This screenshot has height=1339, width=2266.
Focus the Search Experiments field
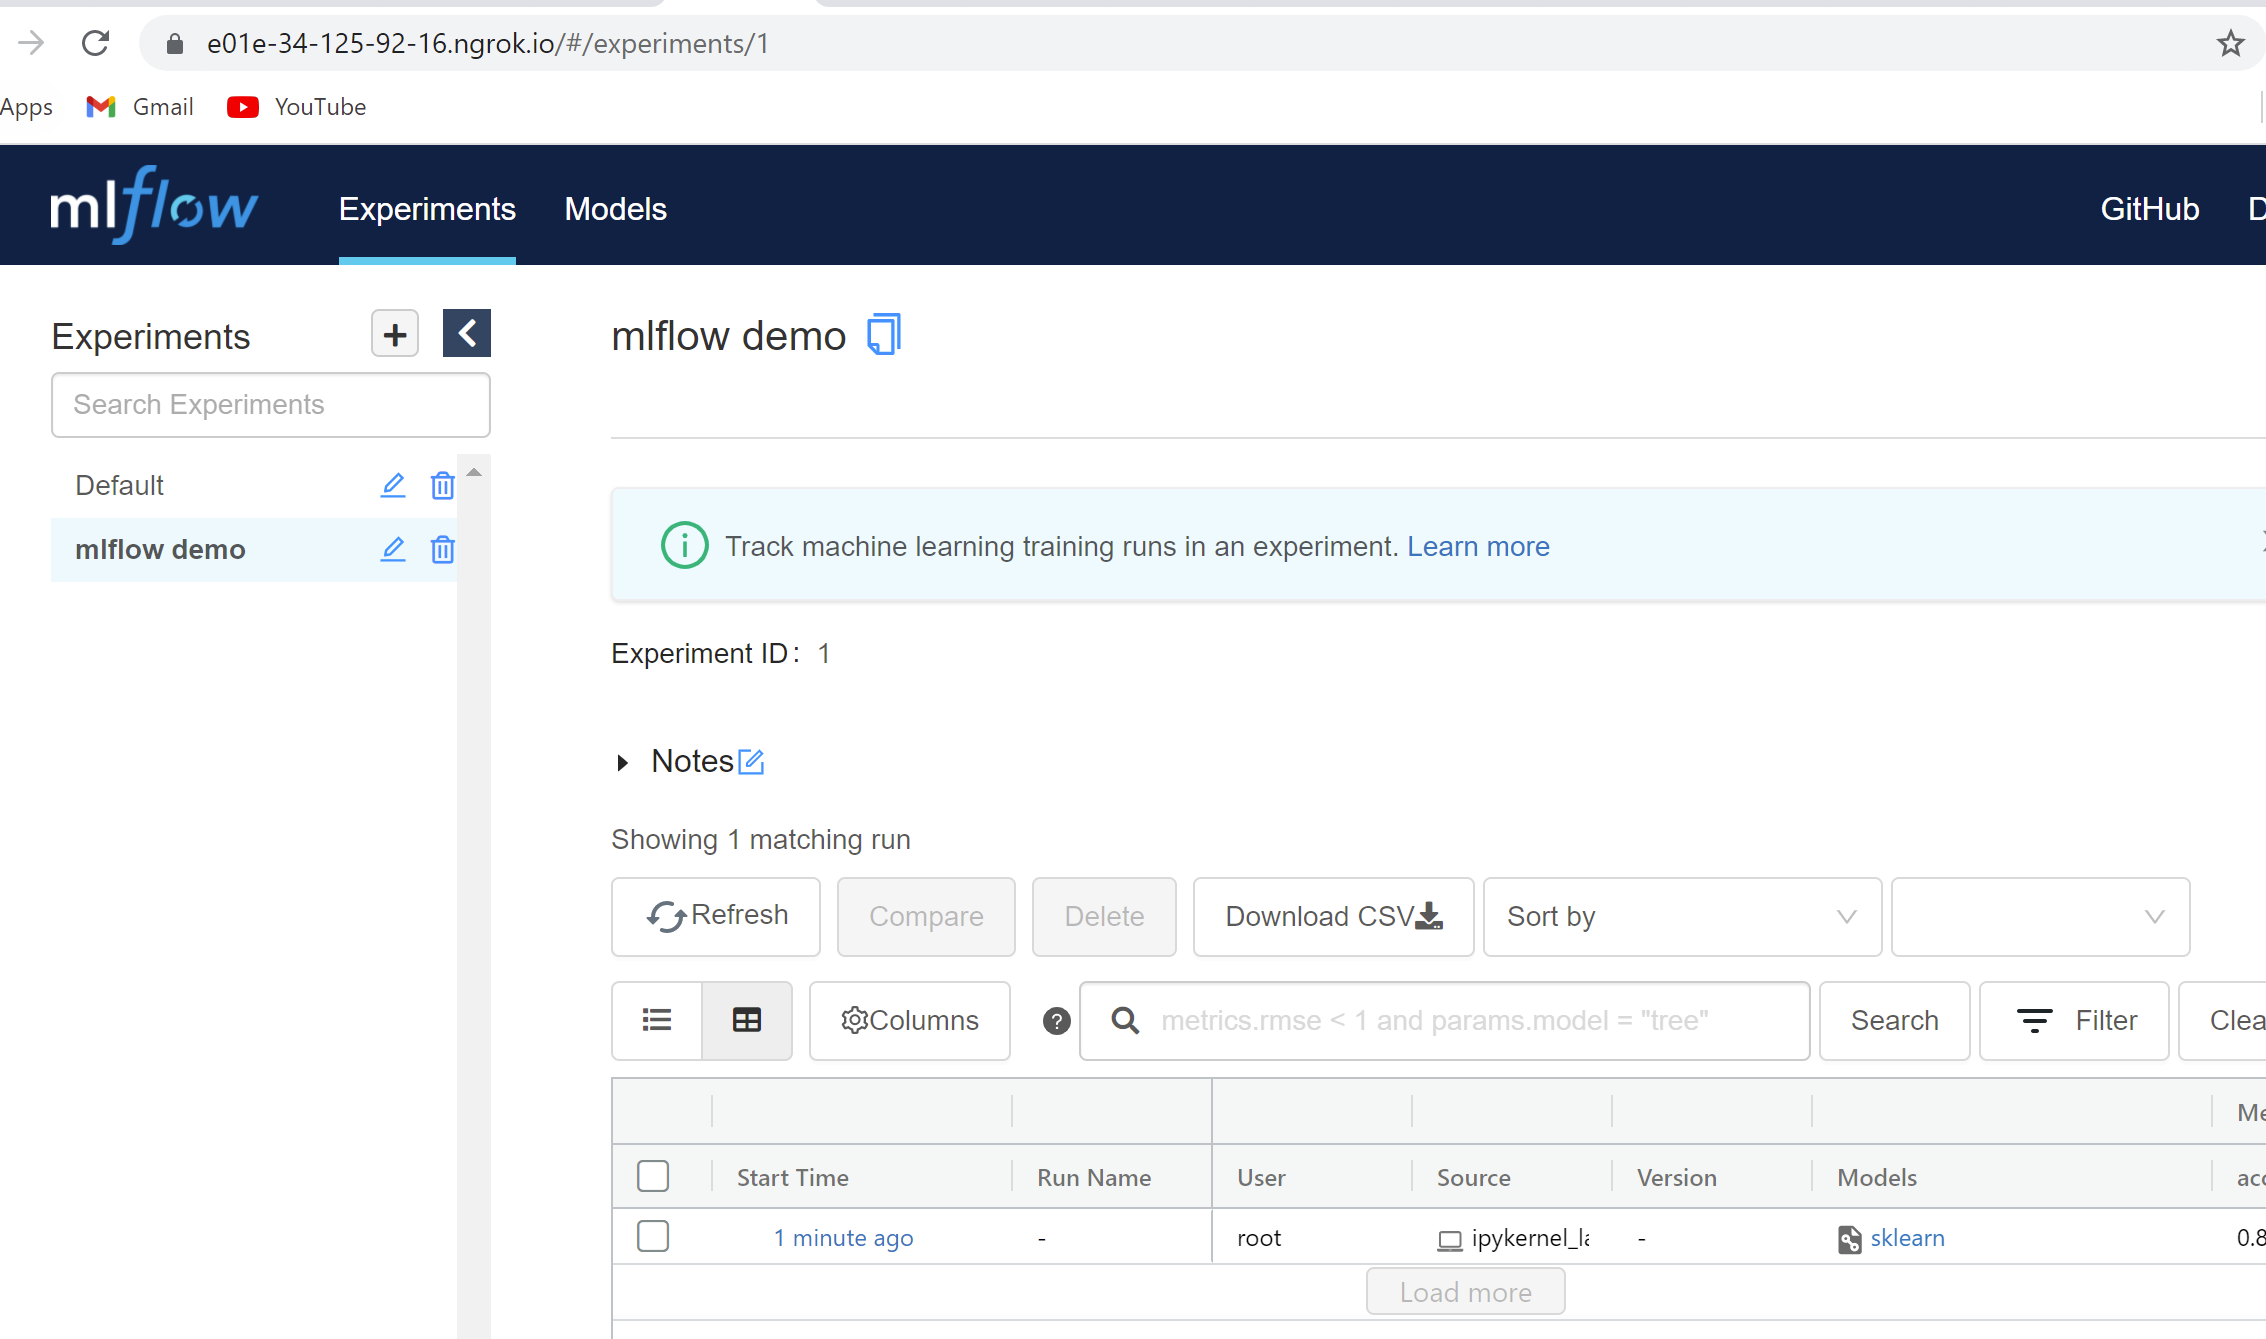point(271,405)
